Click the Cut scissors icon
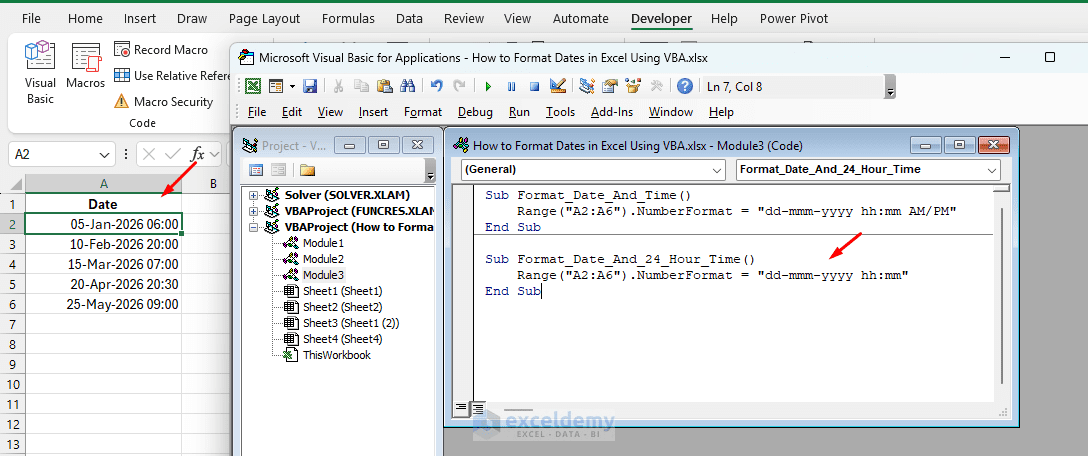Screen dimensions: 1088x456 coord(339,86)
